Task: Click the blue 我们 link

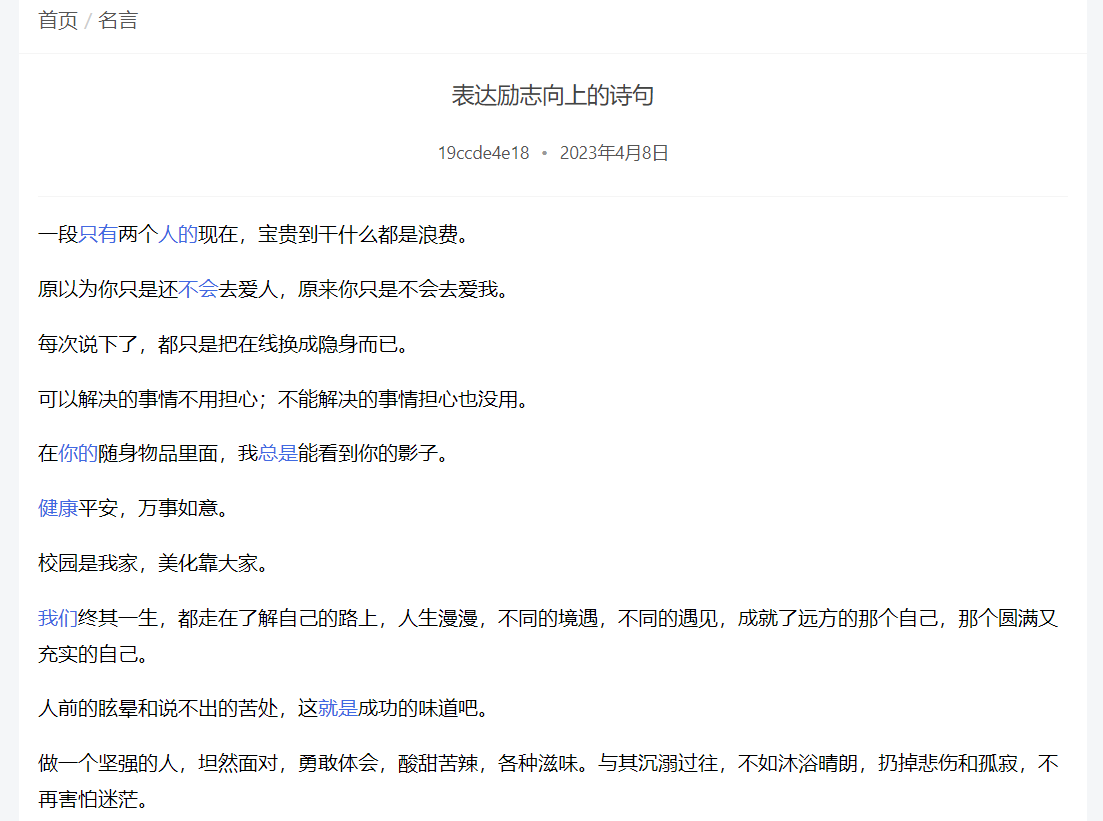Action: [x=58, y=618]
